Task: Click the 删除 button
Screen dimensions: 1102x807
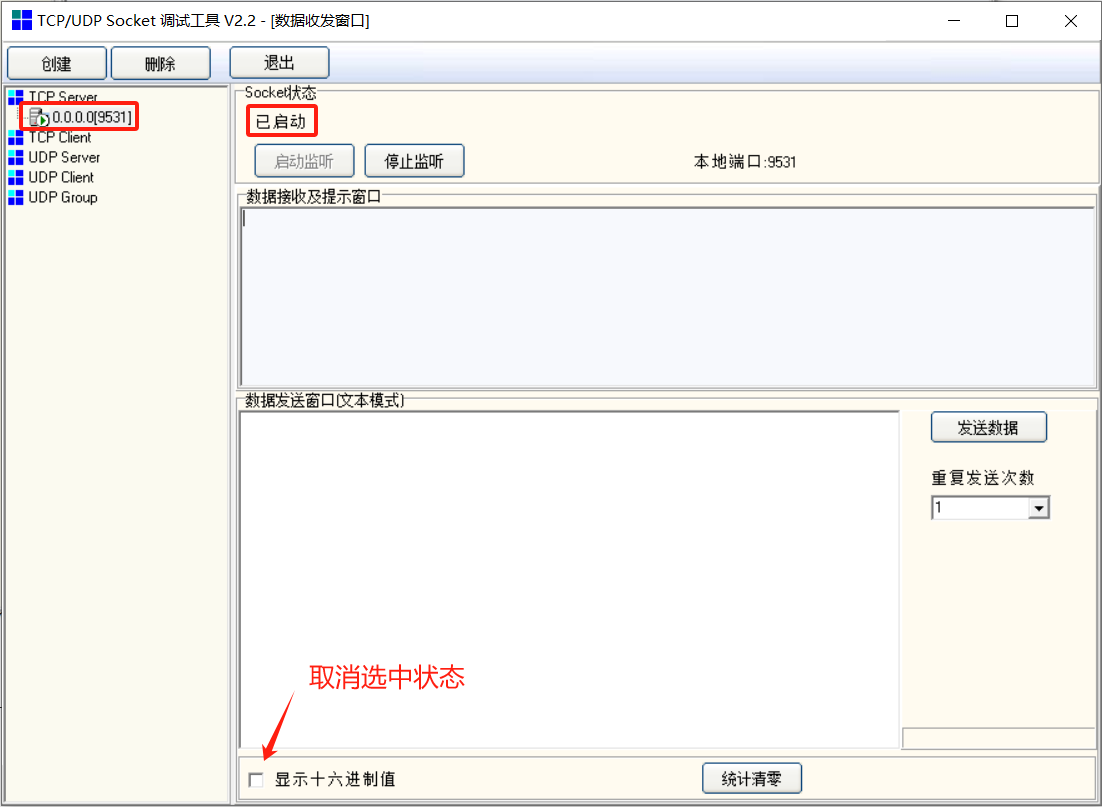Action: click(160, 62)
